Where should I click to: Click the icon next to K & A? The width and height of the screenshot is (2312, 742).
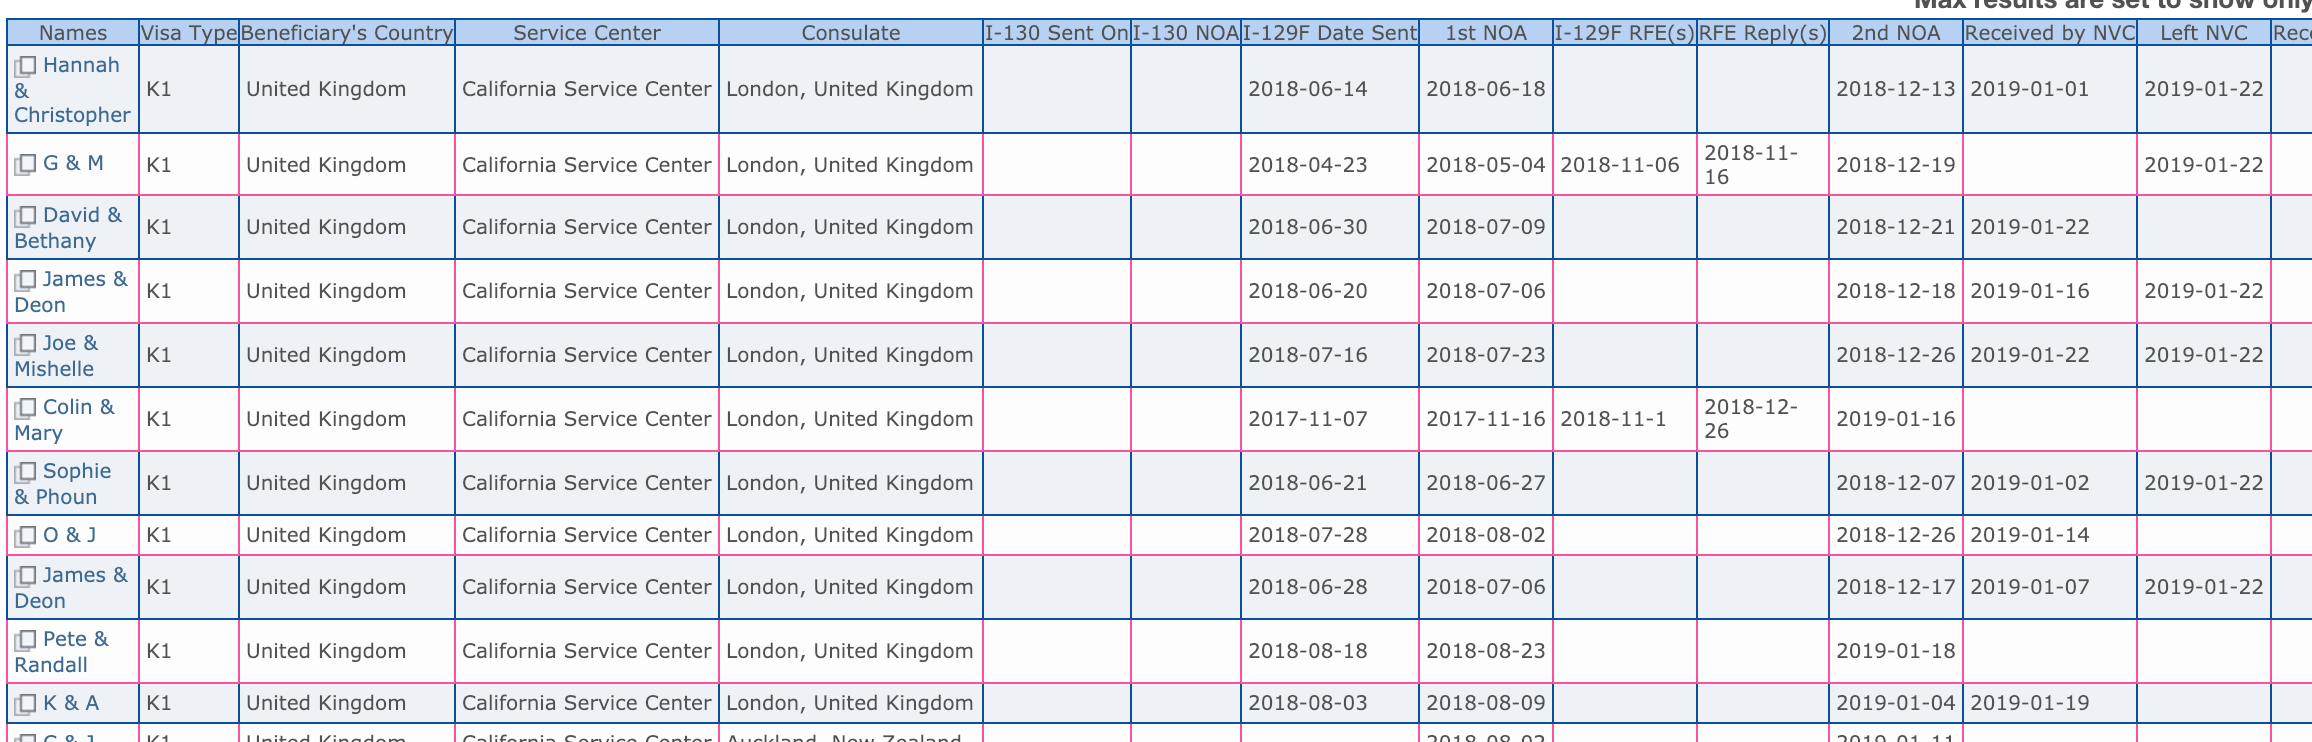point(25,705)
